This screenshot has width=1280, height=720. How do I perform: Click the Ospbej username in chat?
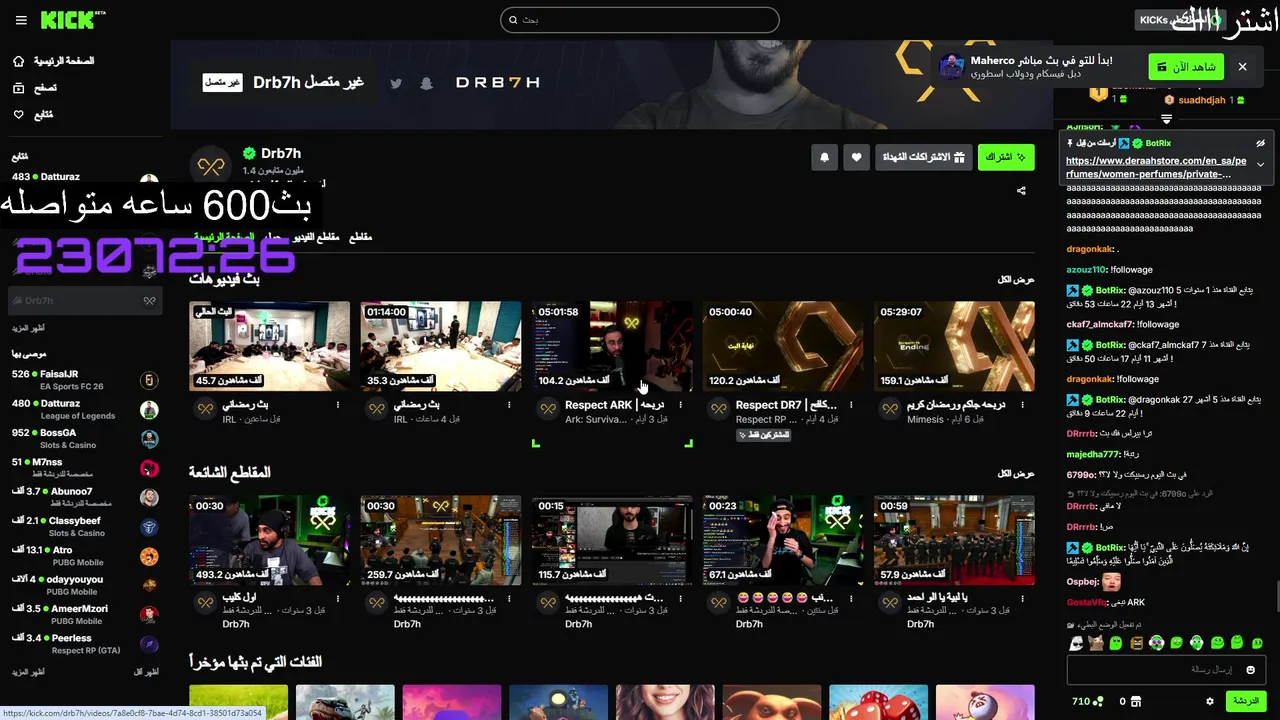[x=1083, y=582]
